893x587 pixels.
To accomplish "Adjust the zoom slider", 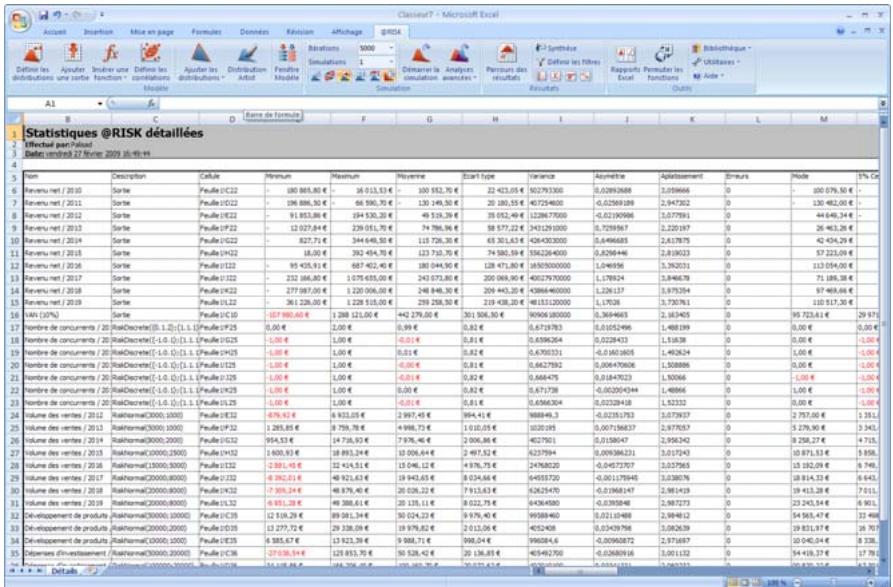I will pyautogui.click(x=834, y=581).
